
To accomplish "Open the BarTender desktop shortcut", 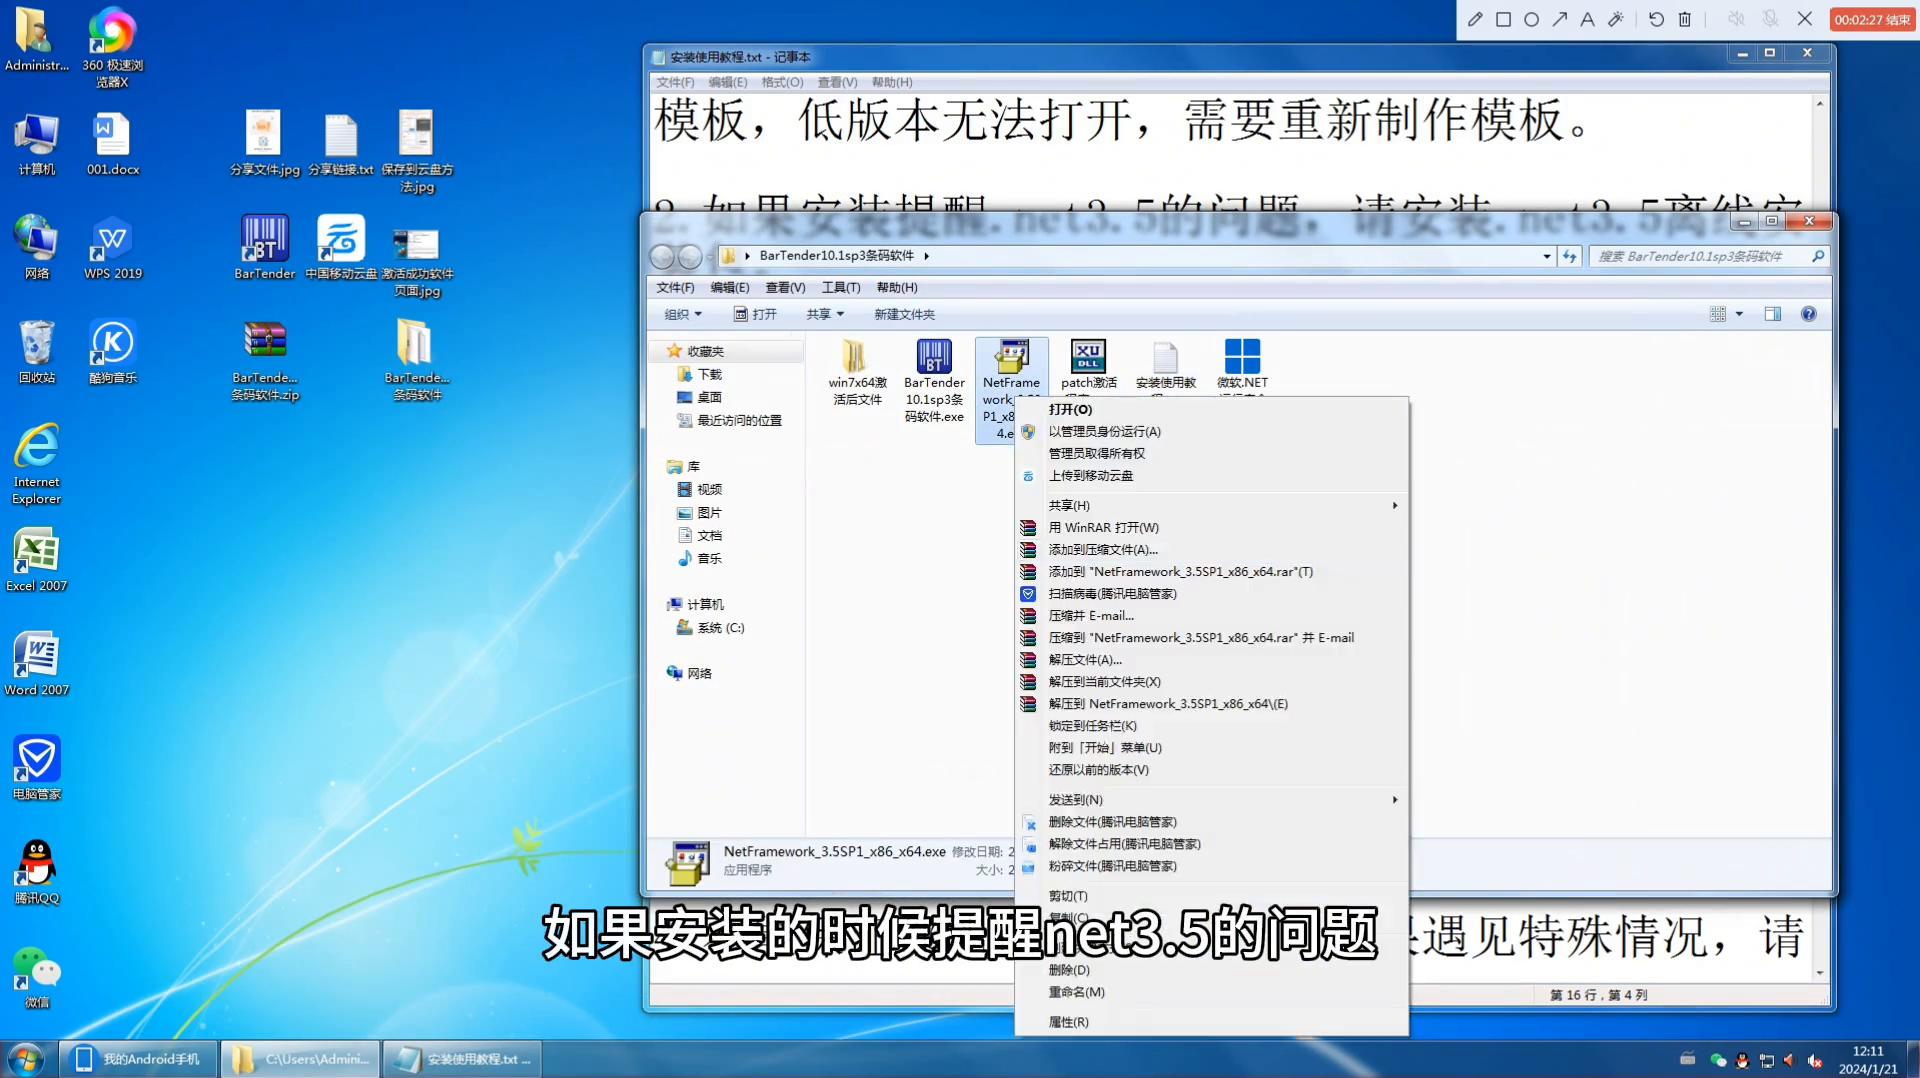I will 264,247.
